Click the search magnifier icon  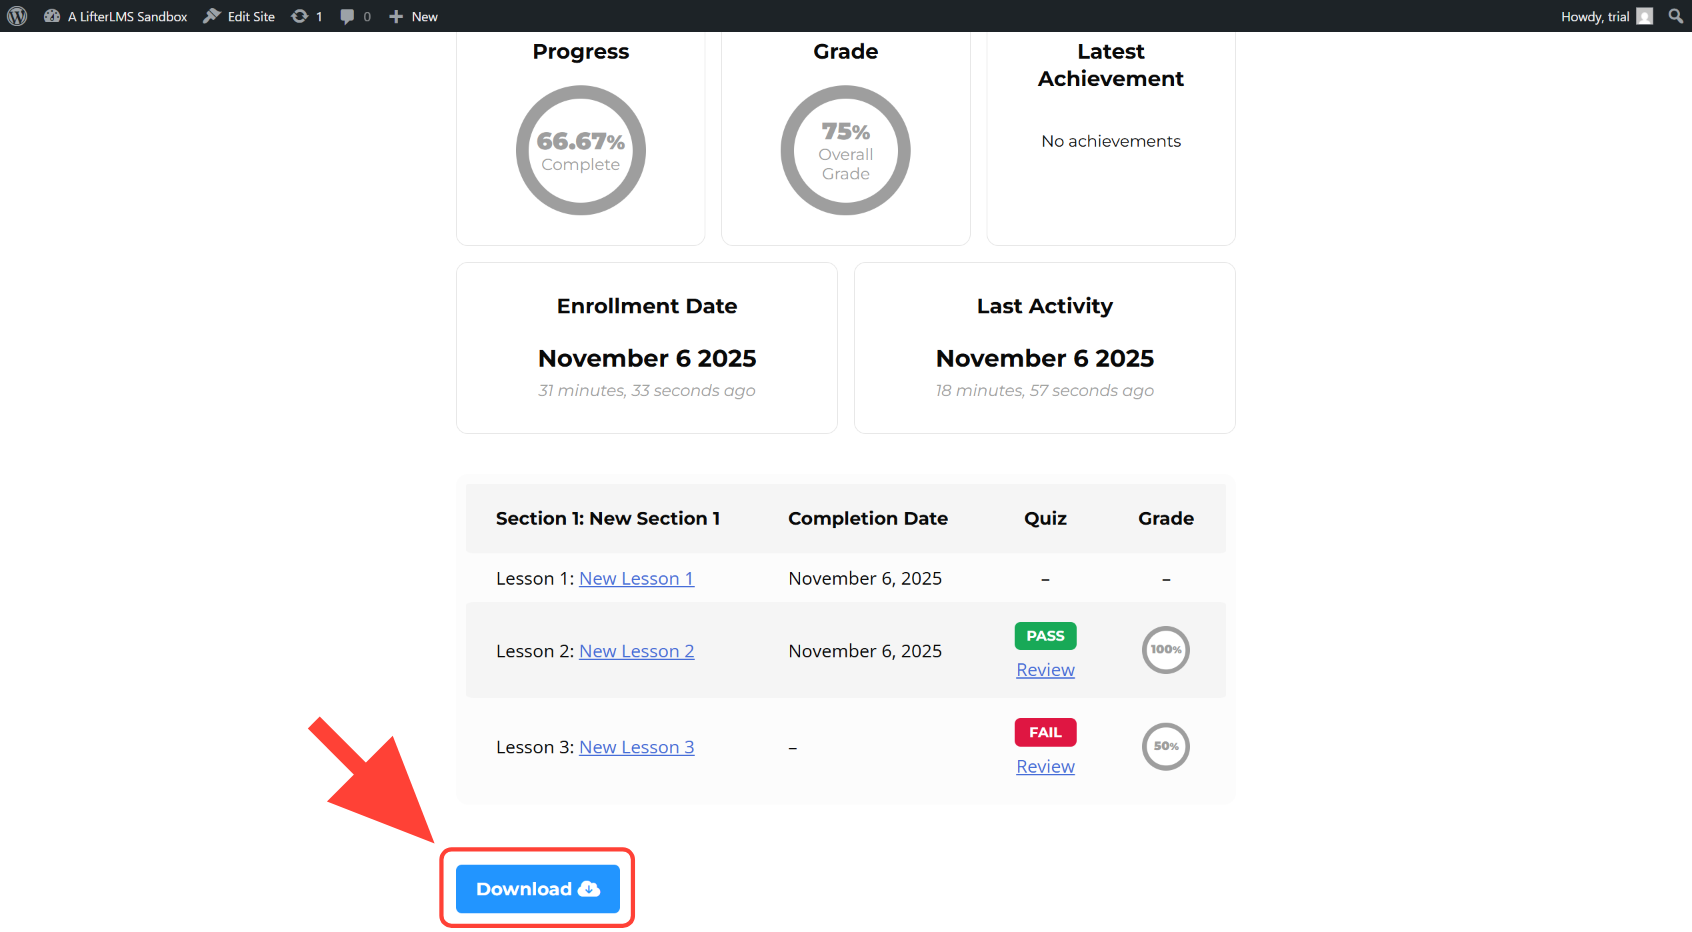pyautogui.click(x=1676, y=16)
